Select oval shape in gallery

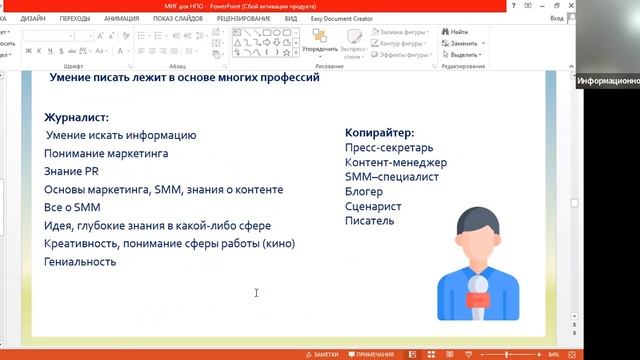click(277, 32)
